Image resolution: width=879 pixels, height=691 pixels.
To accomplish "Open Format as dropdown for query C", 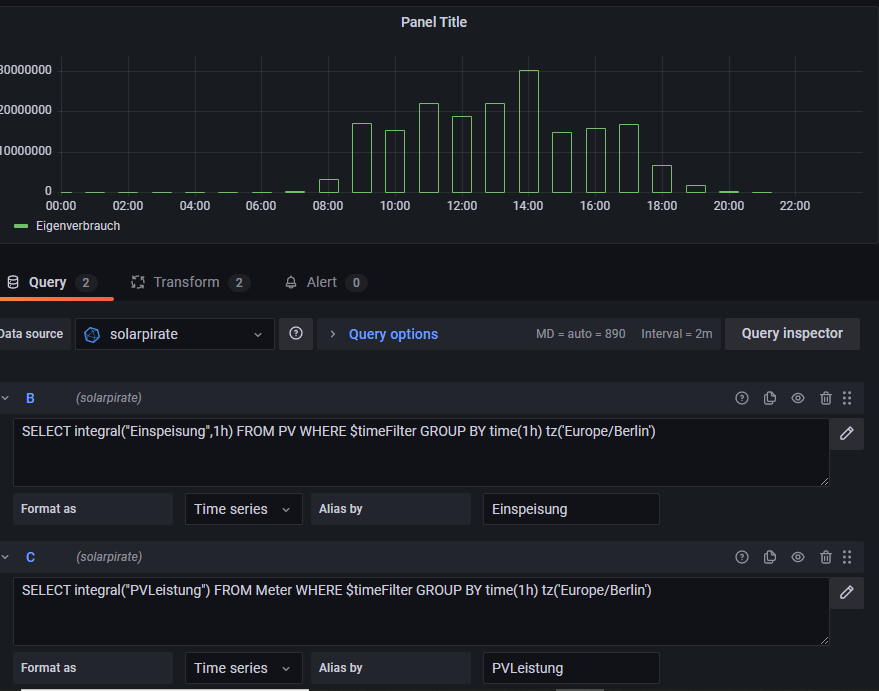I will point(243,668).
